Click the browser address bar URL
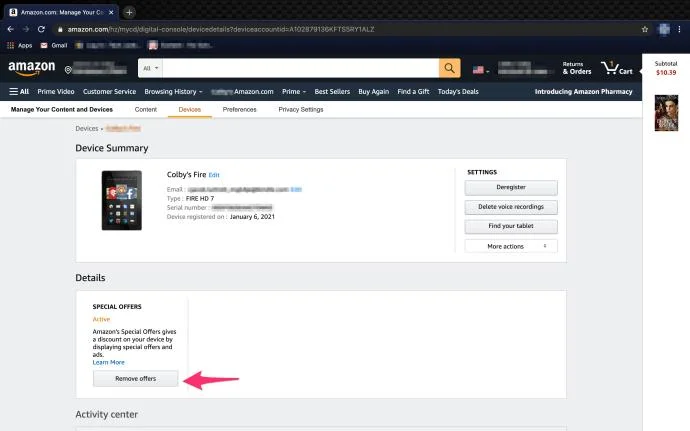The image size is (690, 431). [x=220, y=29]
